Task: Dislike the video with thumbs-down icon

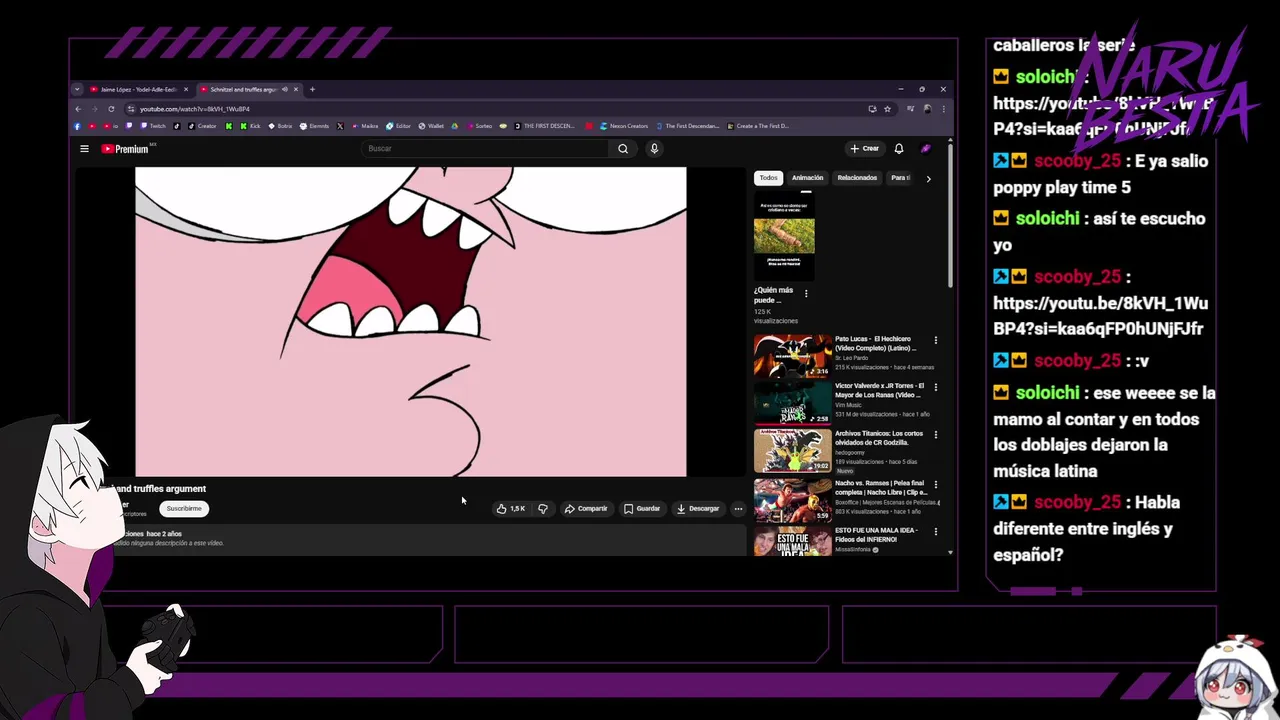Action: tap(543, 508)
